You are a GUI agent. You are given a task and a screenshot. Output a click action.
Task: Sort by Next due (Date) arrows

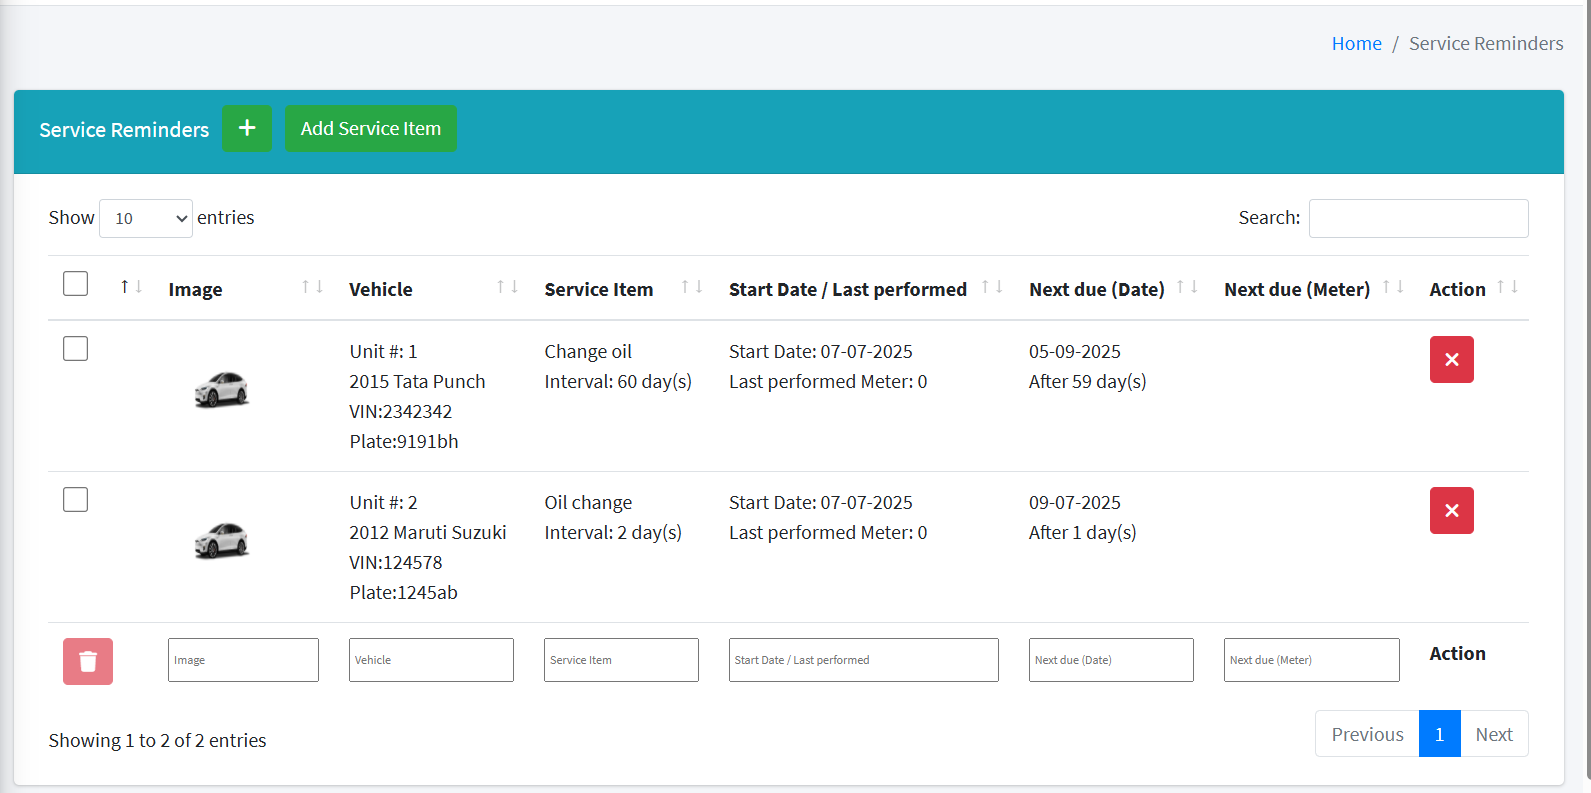(x=1187, y=288)
